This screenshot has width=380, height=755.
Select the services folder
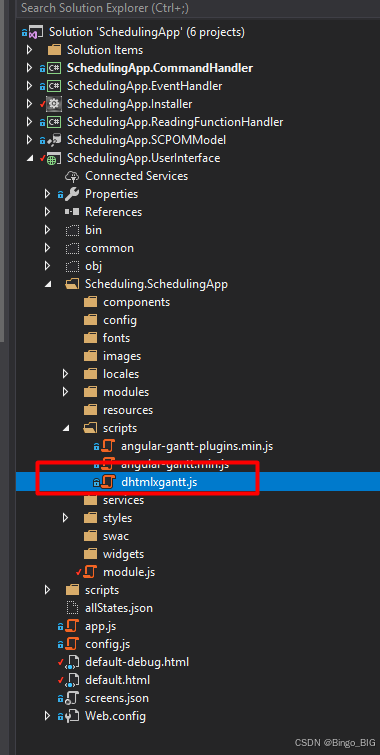(123, 500)
